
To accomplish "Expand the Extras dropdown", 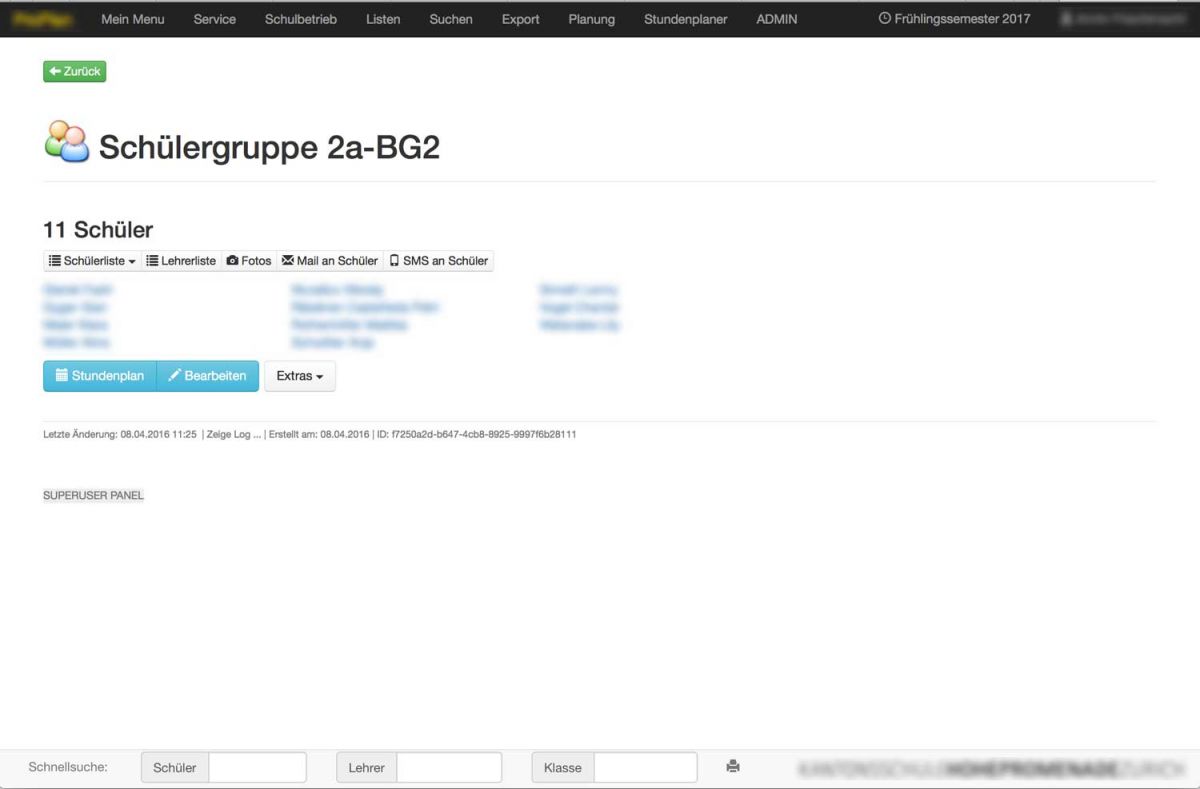I will click(x=299, y=376).
